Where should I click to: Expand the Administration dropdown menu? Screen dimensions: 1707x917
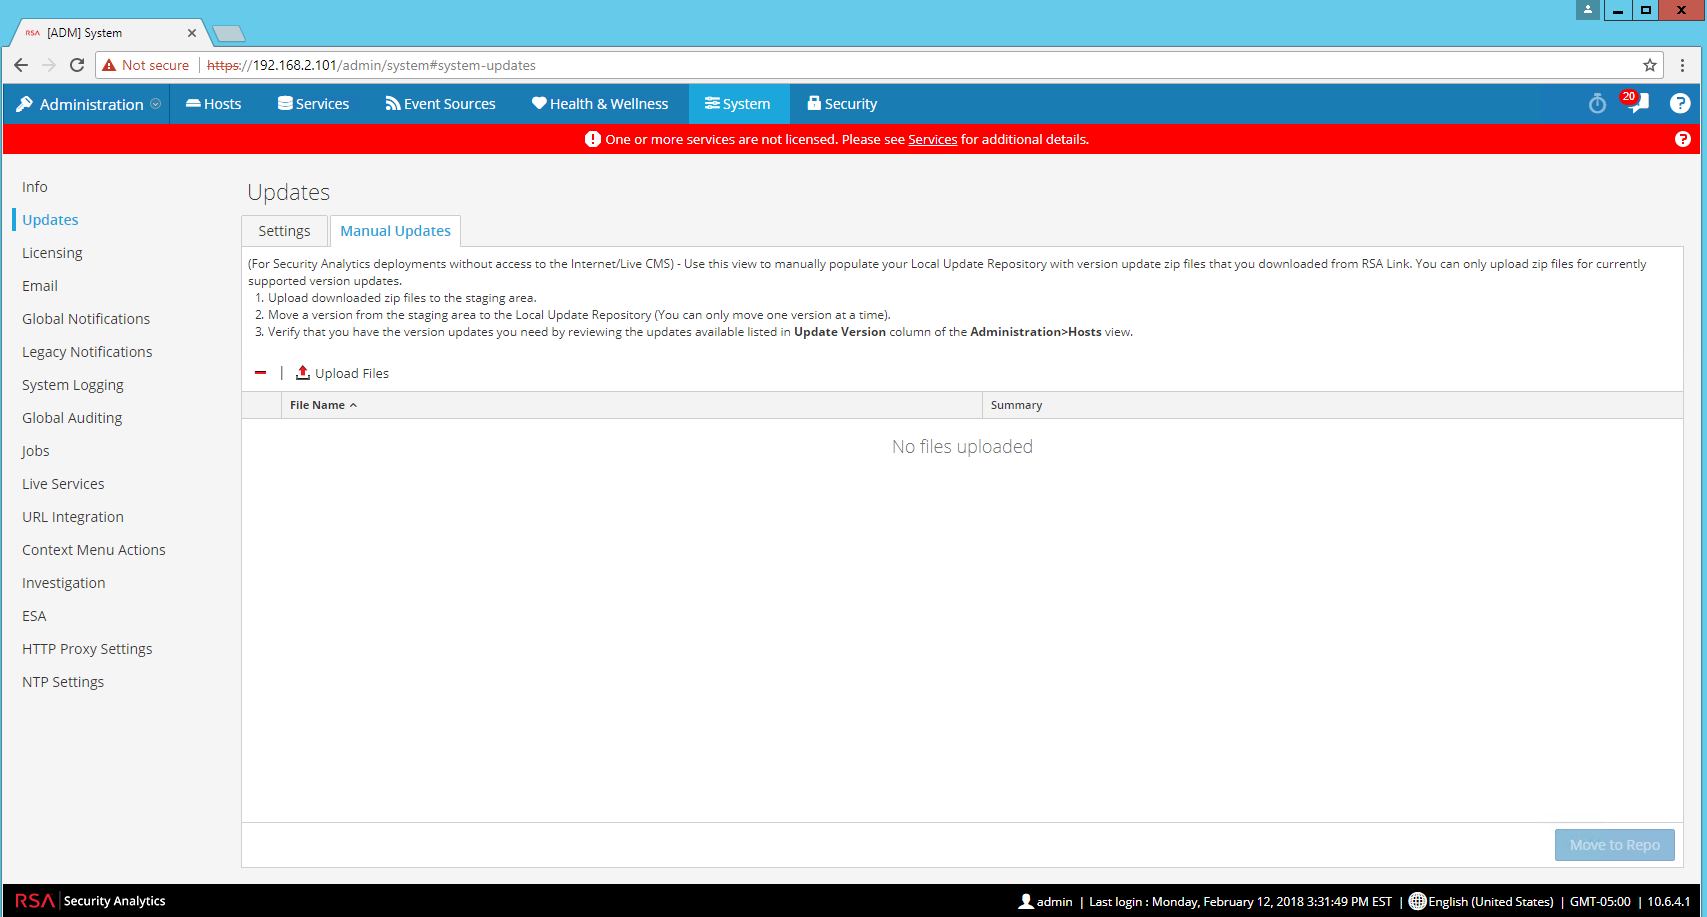[x=90, y=104]
